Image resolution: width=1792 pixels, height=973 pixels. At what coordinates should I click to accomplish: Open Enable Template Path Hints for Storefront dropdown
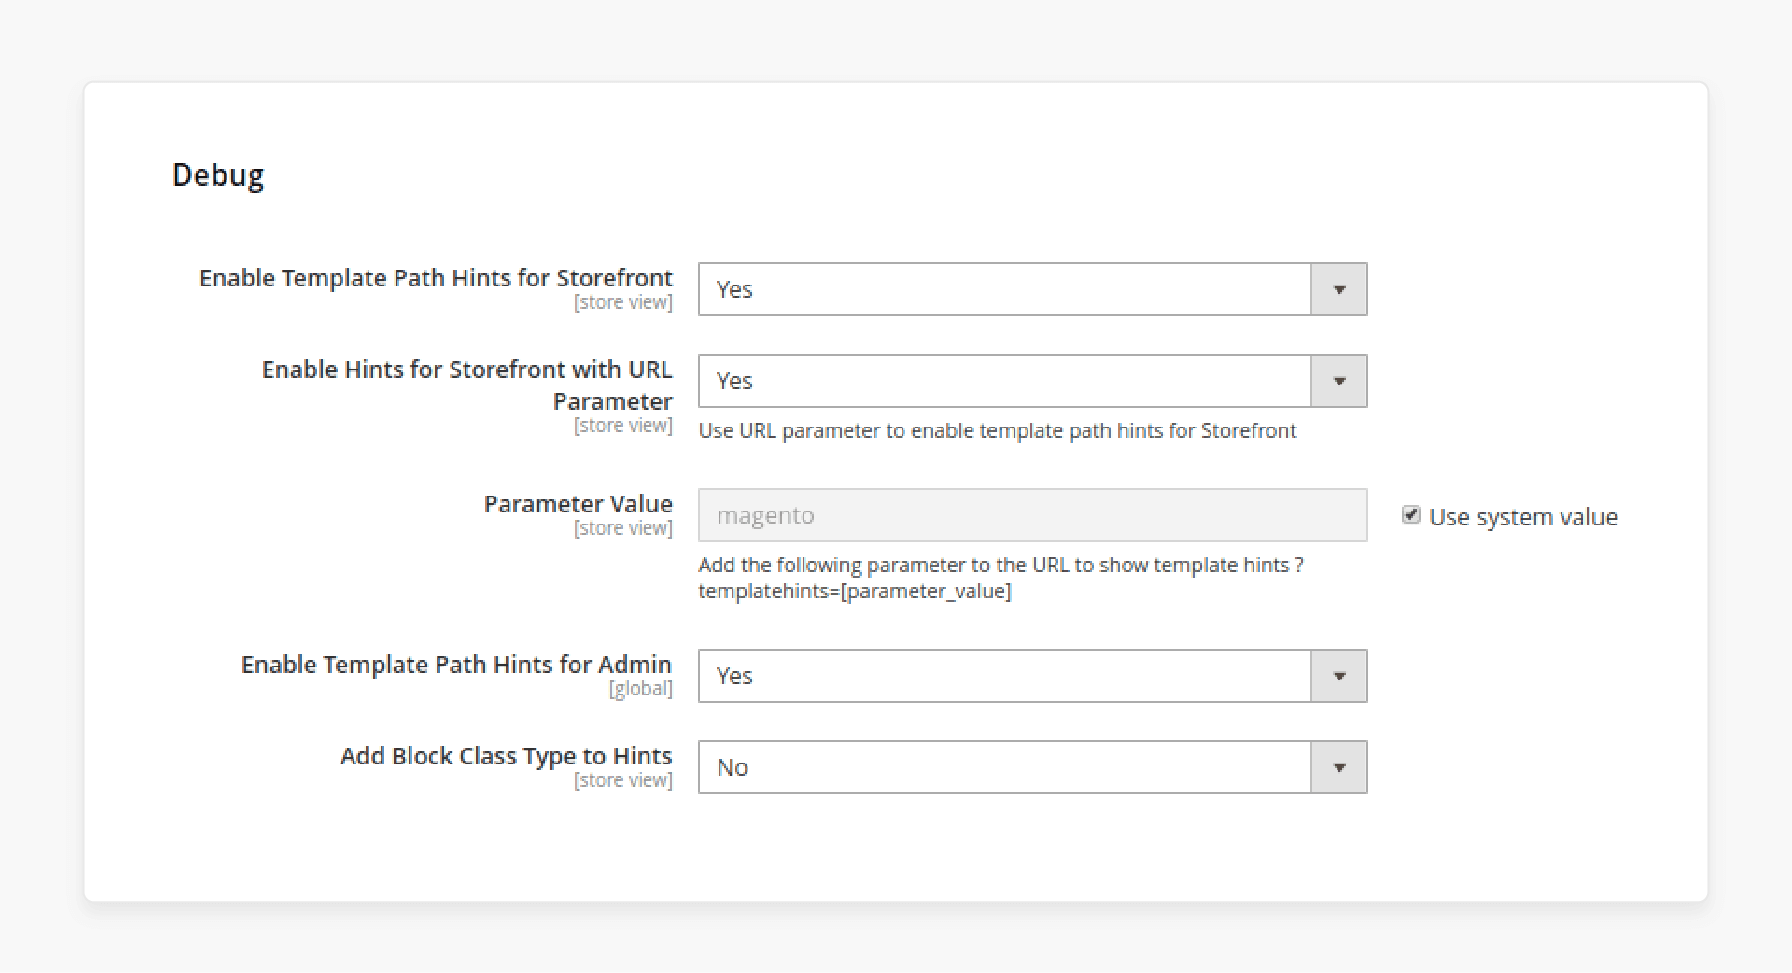[x=1032, y=289]
